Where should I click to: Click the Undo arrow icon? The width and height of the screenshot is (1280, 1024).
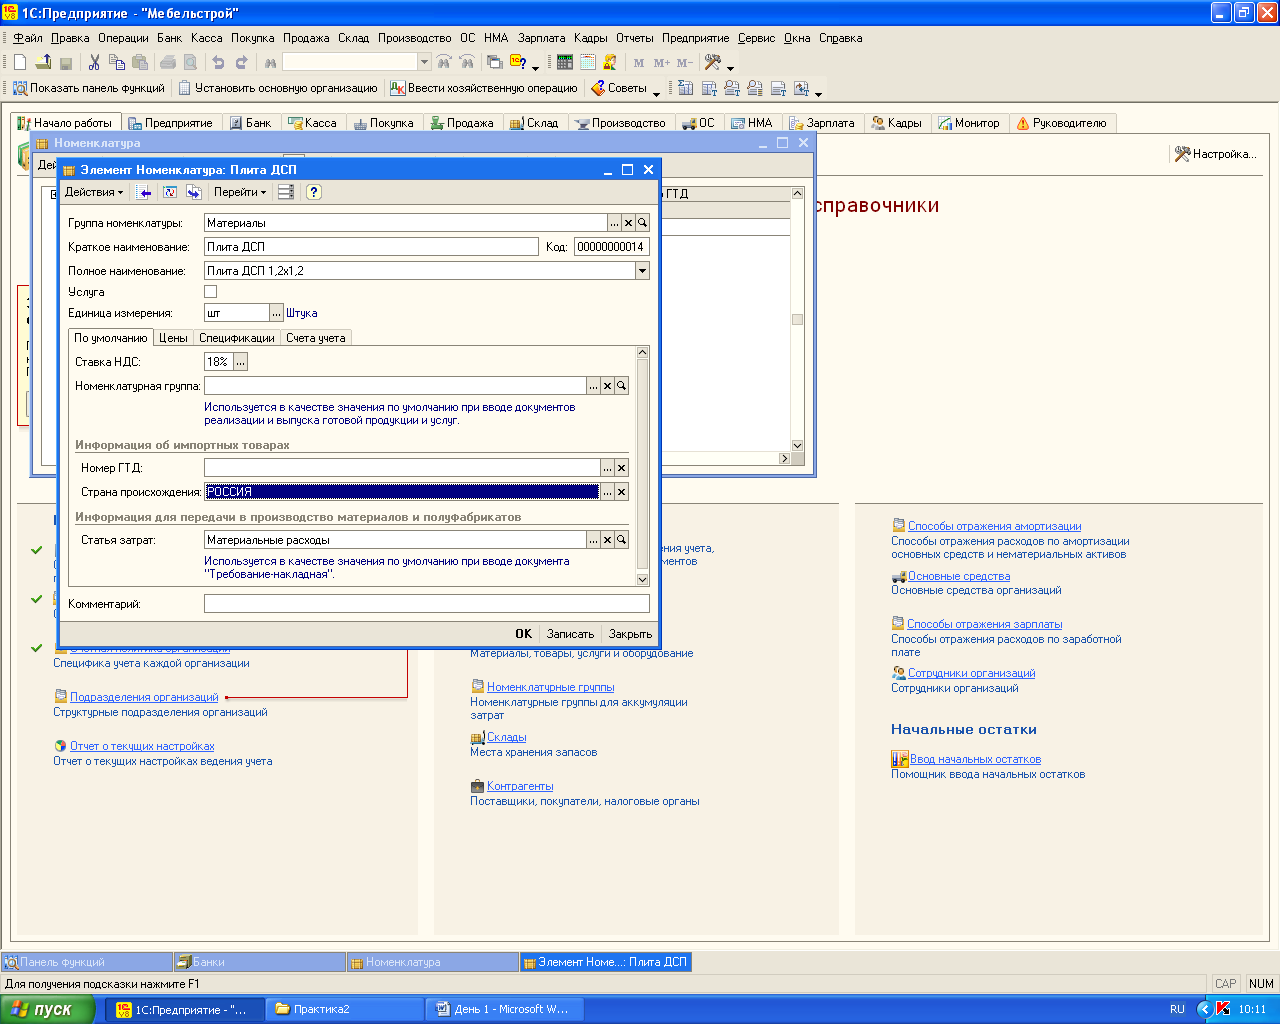tap(218, 62)
